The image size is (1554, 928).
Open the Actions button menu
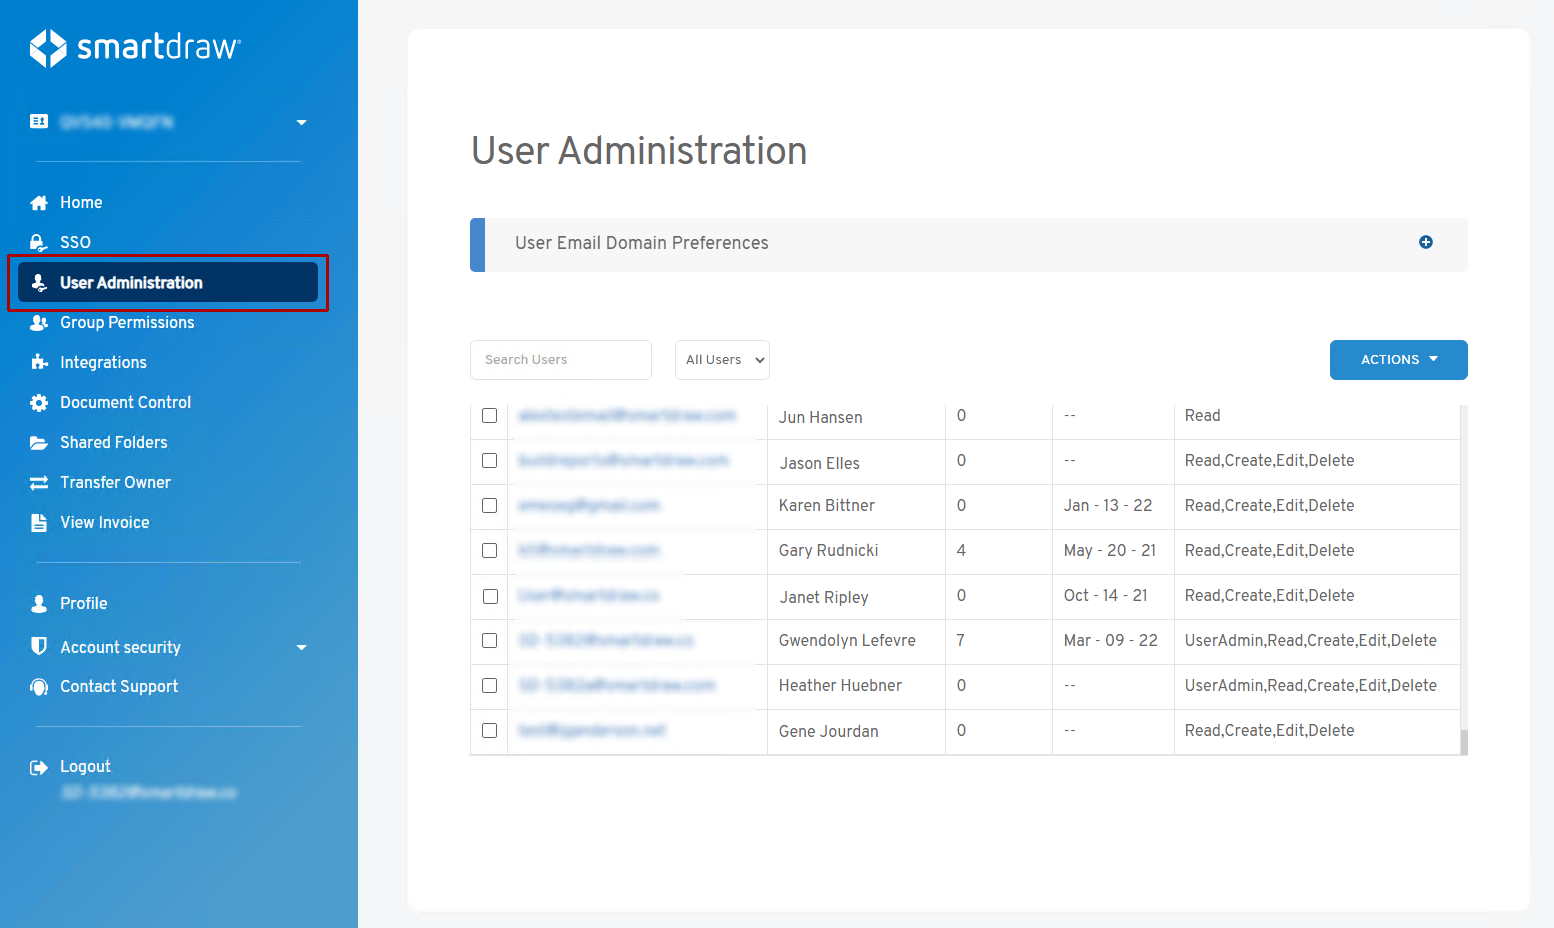[x=1398, y=360]
